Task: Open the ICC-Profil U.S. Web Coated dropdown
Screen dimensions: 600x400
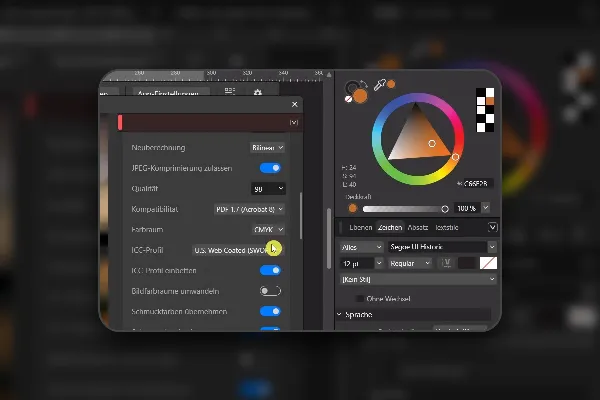Action: pyautogui.click(x=238, y=250)
